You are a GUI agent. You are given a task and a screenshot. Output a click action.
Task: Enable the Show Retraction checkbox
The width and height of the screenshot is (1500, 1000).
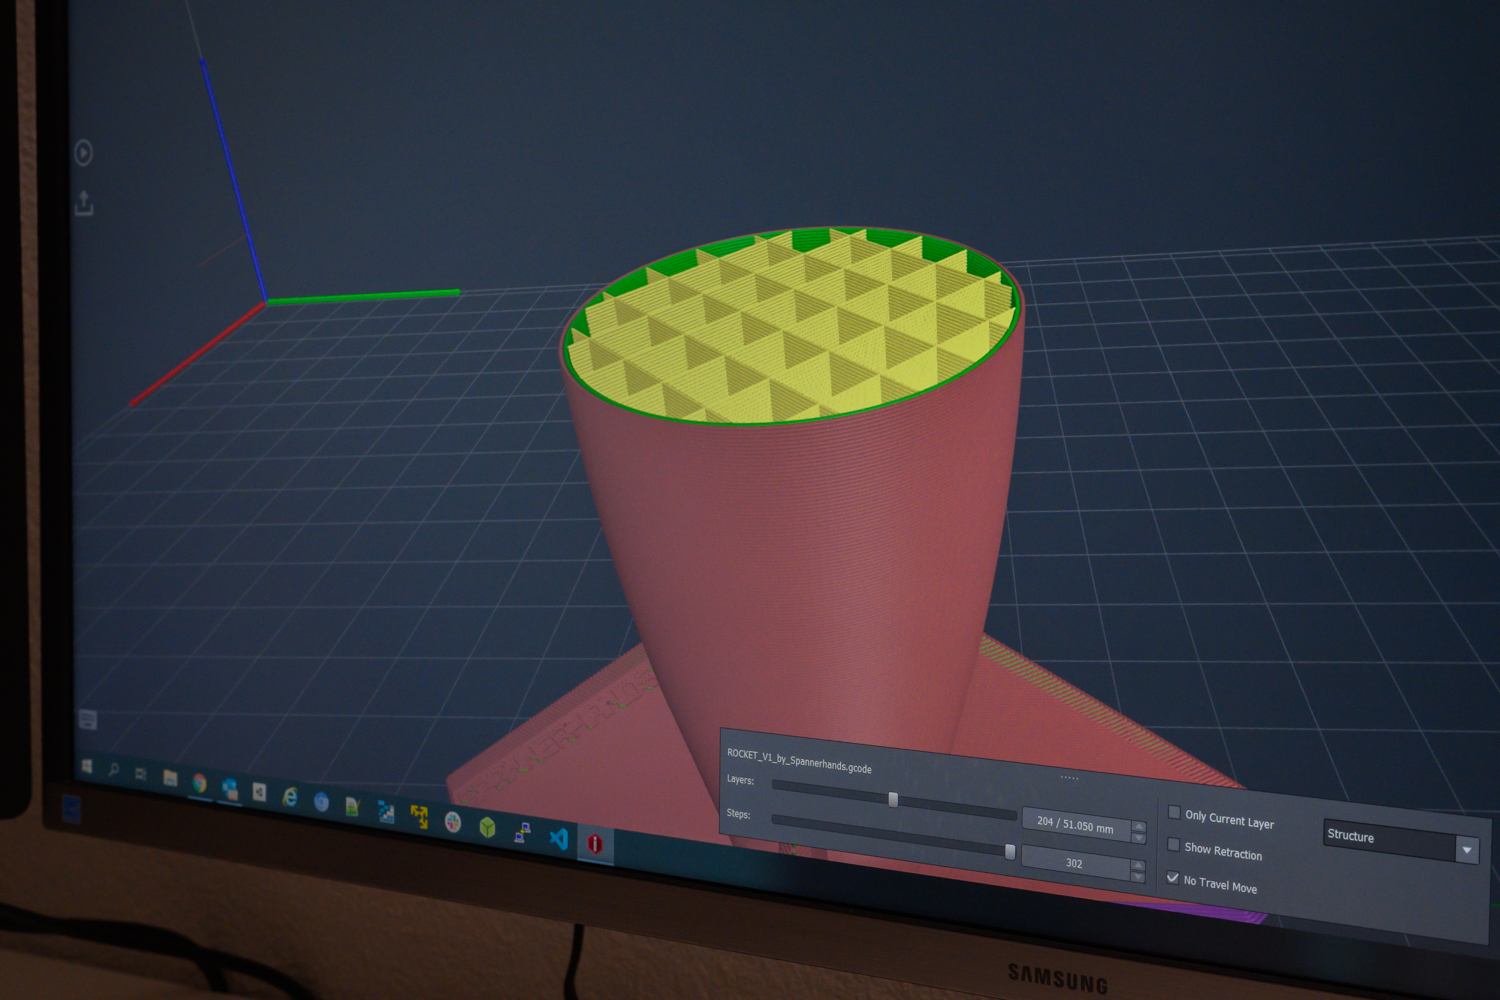pos(1173,845)
